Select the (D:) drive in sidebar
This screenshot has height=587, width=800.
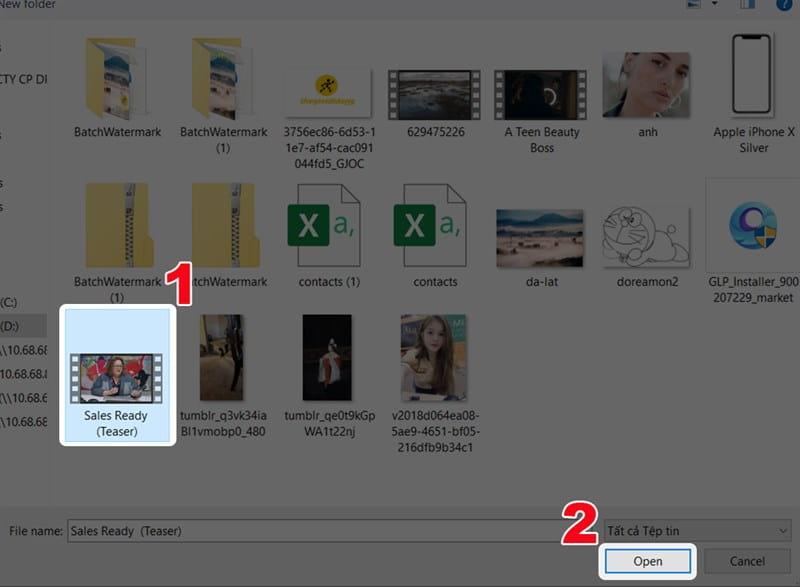22,326
